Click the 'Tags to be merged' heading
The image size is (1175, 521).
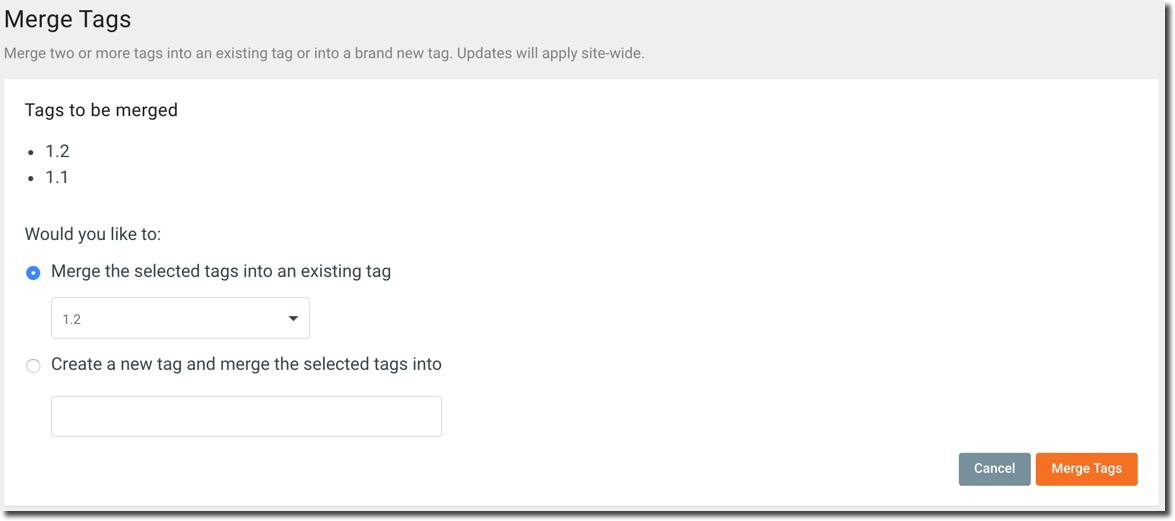[x=101, y=110]
